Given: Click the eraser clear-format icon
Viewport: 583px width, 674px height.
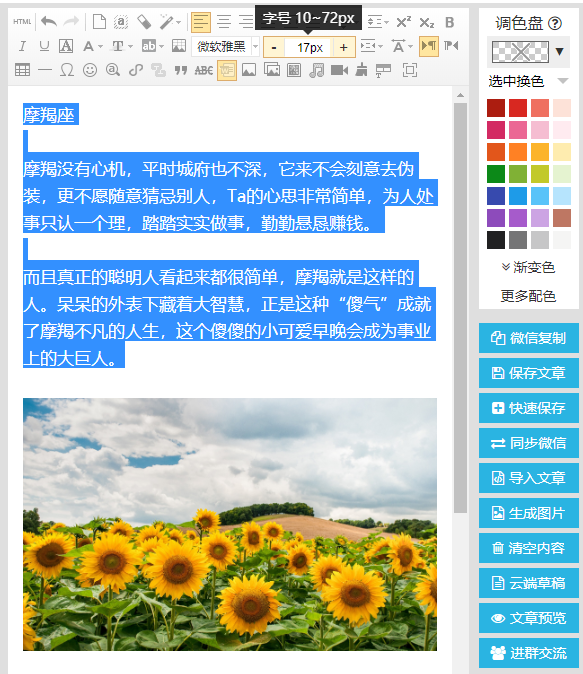Looking at the screenshot, I should pyautogui.click(x=144, y=21).
